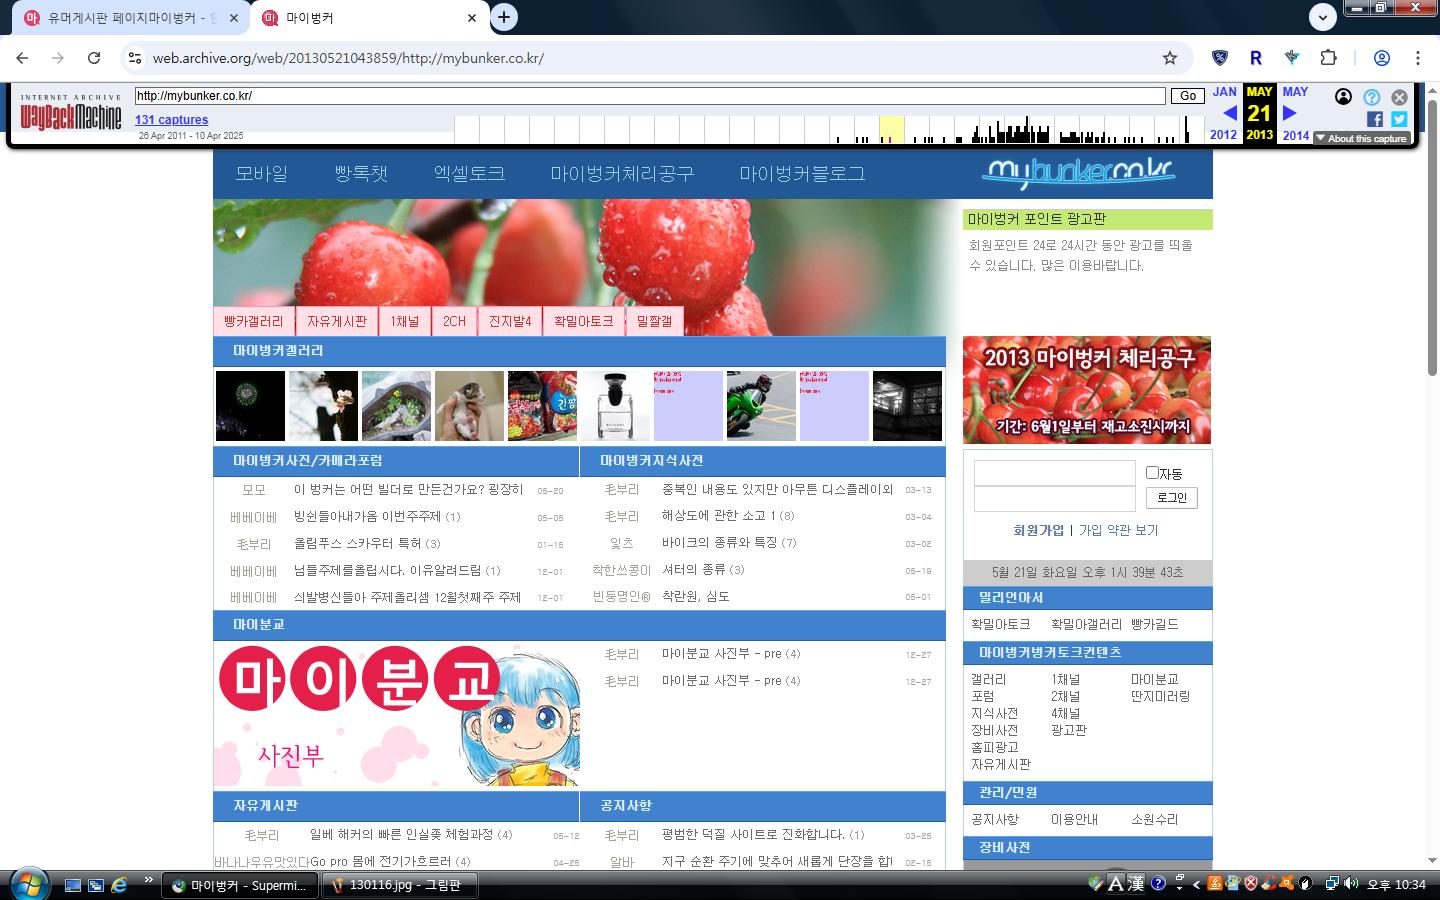Open the Wayback Machine help question icon
Image resolution: width=1440 pixels, height=900 pixels.
coord(1372,97)
